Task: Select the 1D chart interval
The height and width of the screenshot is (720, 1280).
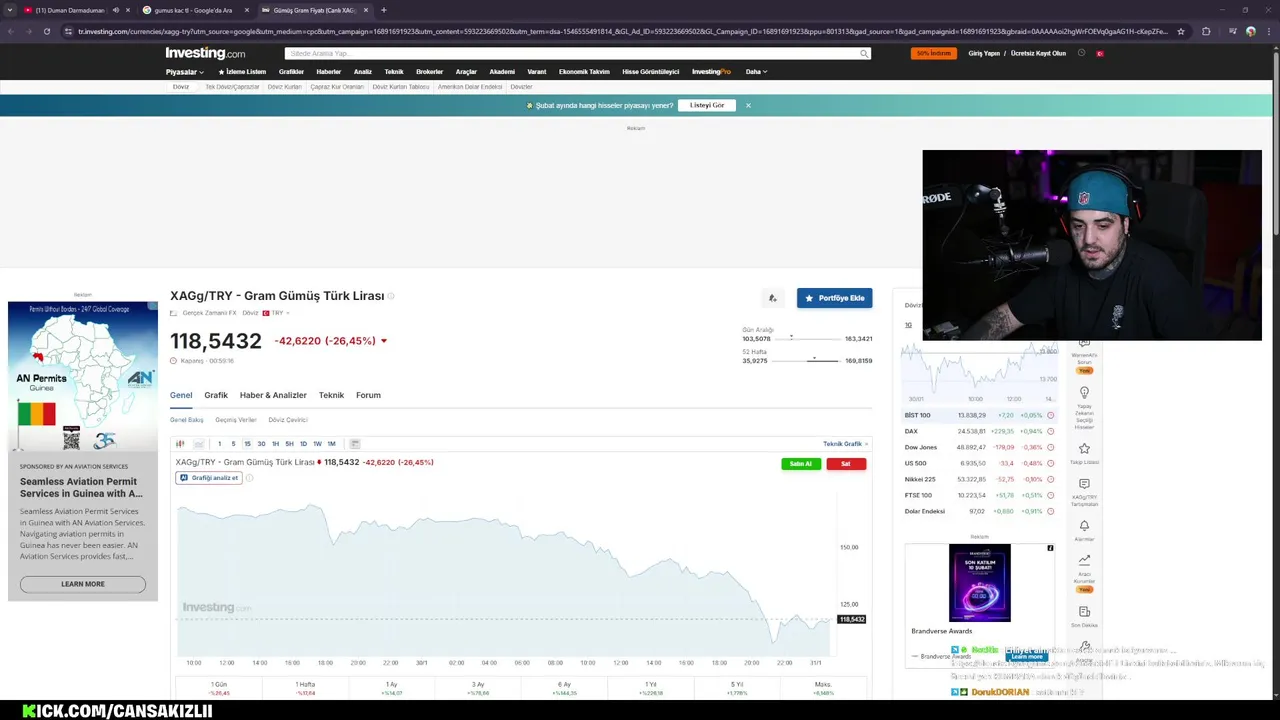Action: click(x=303, y=444)
